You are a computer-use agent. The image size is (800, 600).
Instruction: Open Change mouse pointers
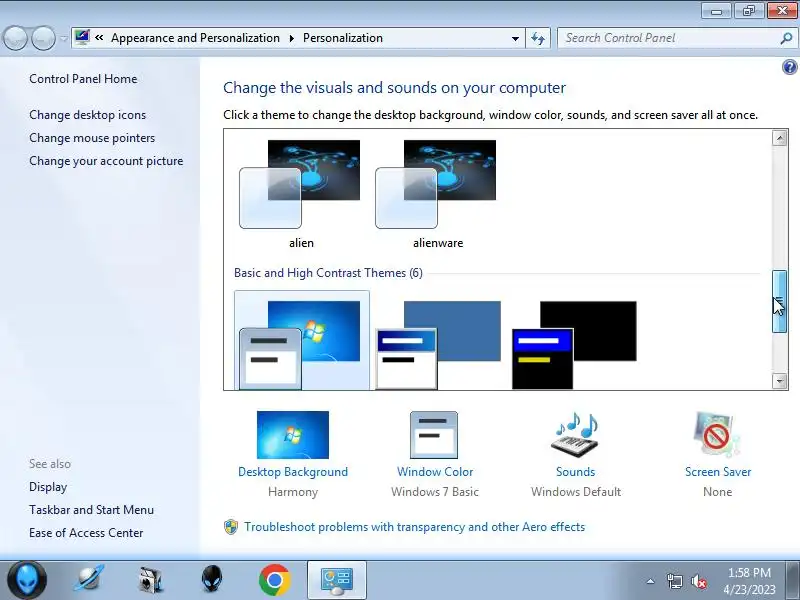coord(92,138)
